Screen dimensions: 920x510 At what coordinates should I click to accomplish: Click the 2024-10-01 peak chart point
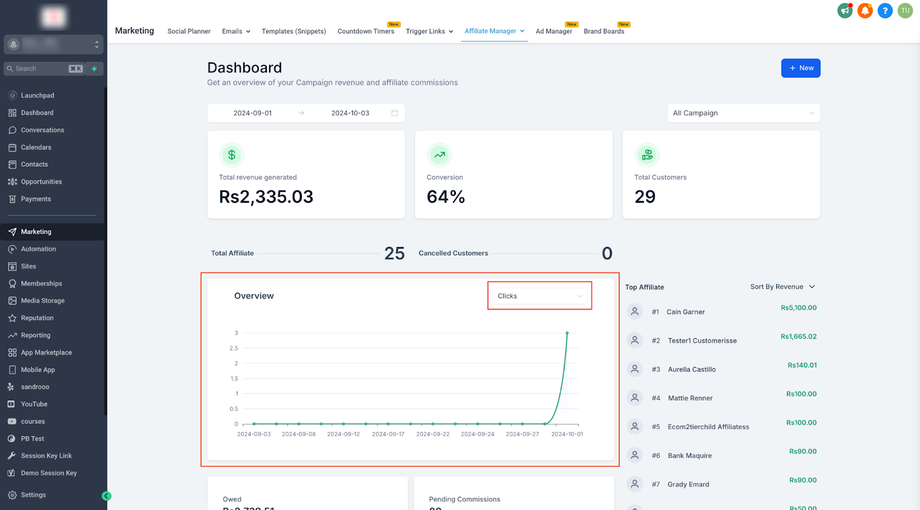click(567, 333)
